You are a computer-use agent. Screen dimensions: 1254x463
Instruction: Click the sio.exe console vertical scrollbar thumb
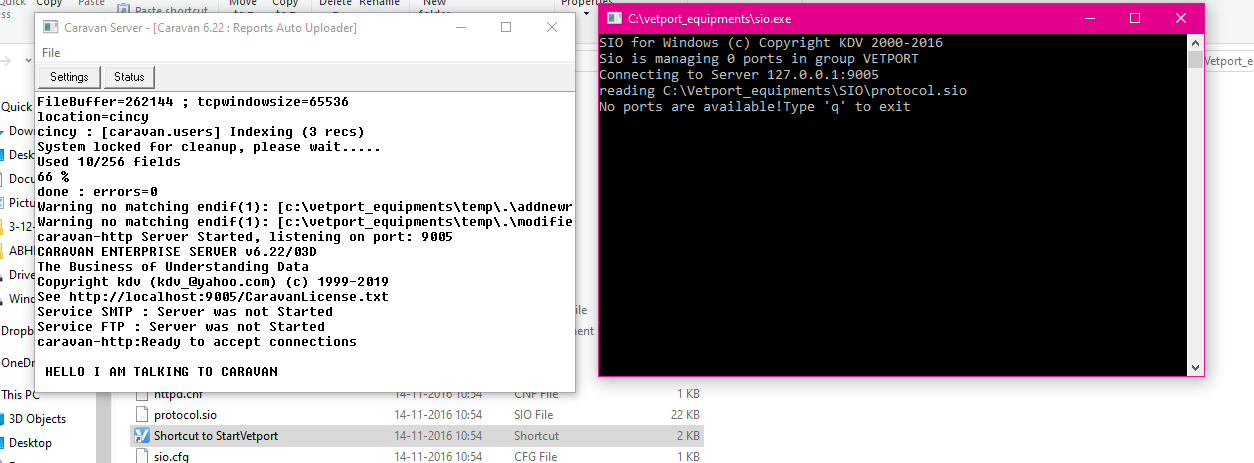(1195, 60)
